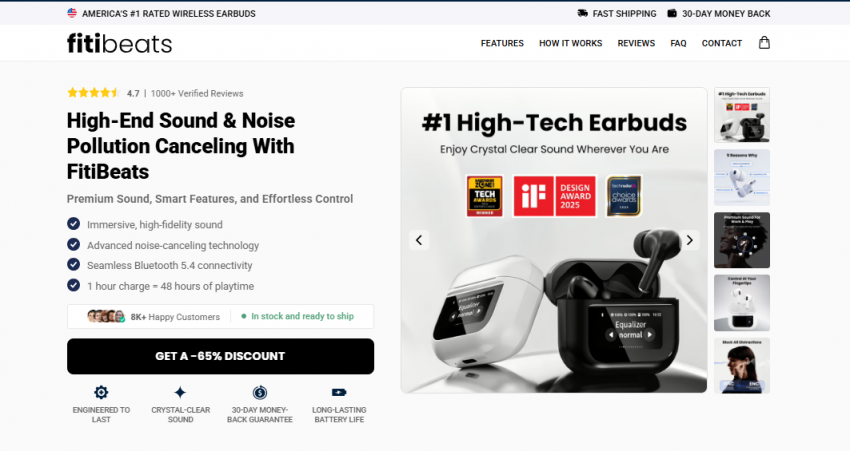This screenshot has height=451, width=850.
Task: Go to previous carousel image with left arrow
Action: [419, 240]
